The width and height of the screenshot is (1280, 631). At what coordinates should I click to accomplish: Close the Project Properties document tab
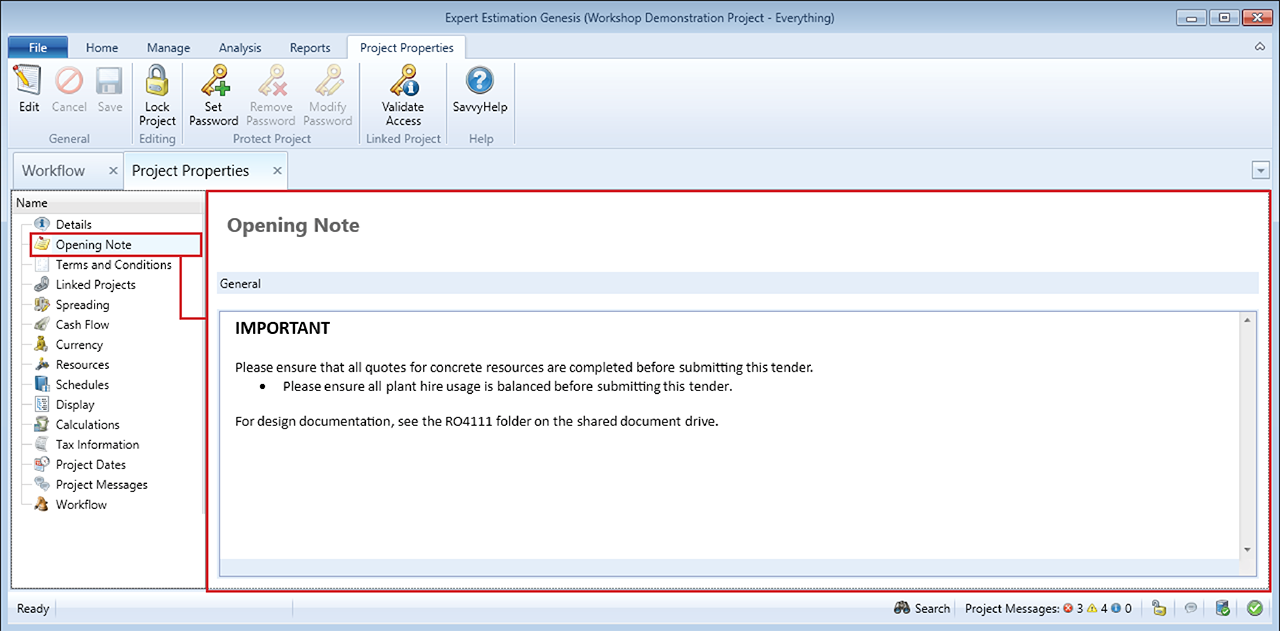click(278, 171)
